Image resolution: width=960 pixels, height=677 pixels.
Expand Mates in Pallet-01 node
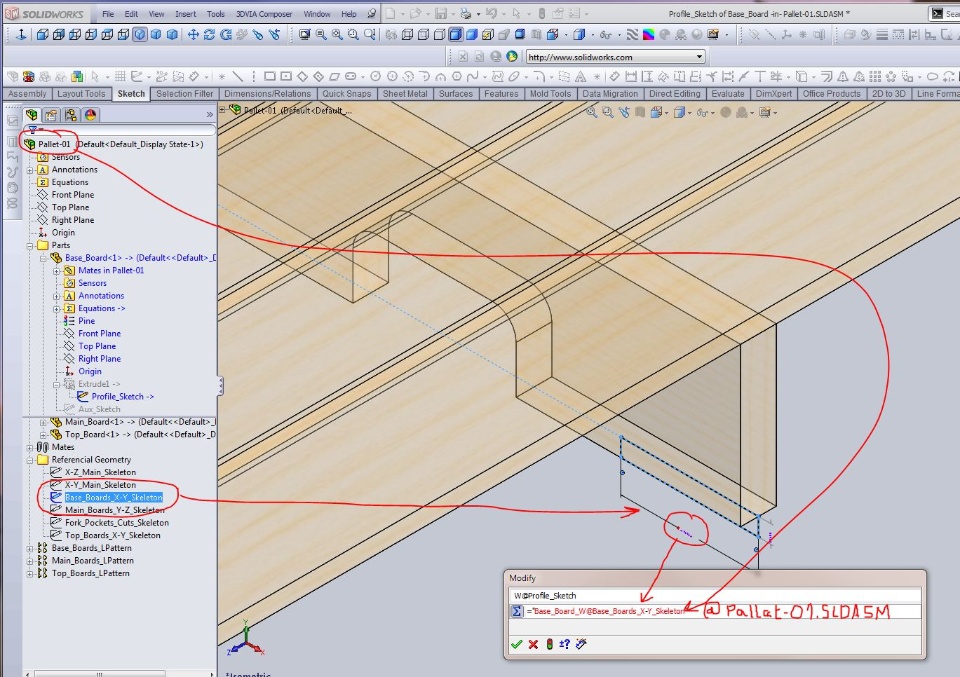pyautogui.click(x=56, y=271)
